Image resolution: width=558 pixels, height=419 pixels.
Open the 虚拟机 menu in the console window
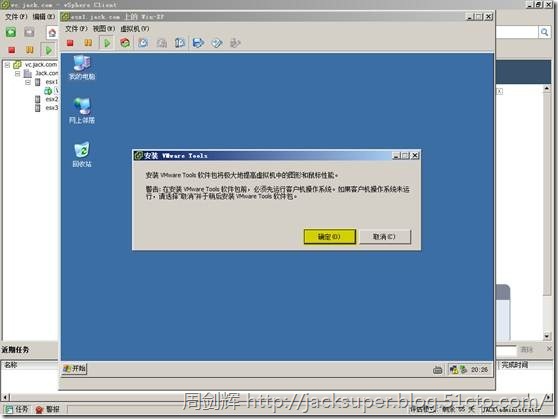135,29
